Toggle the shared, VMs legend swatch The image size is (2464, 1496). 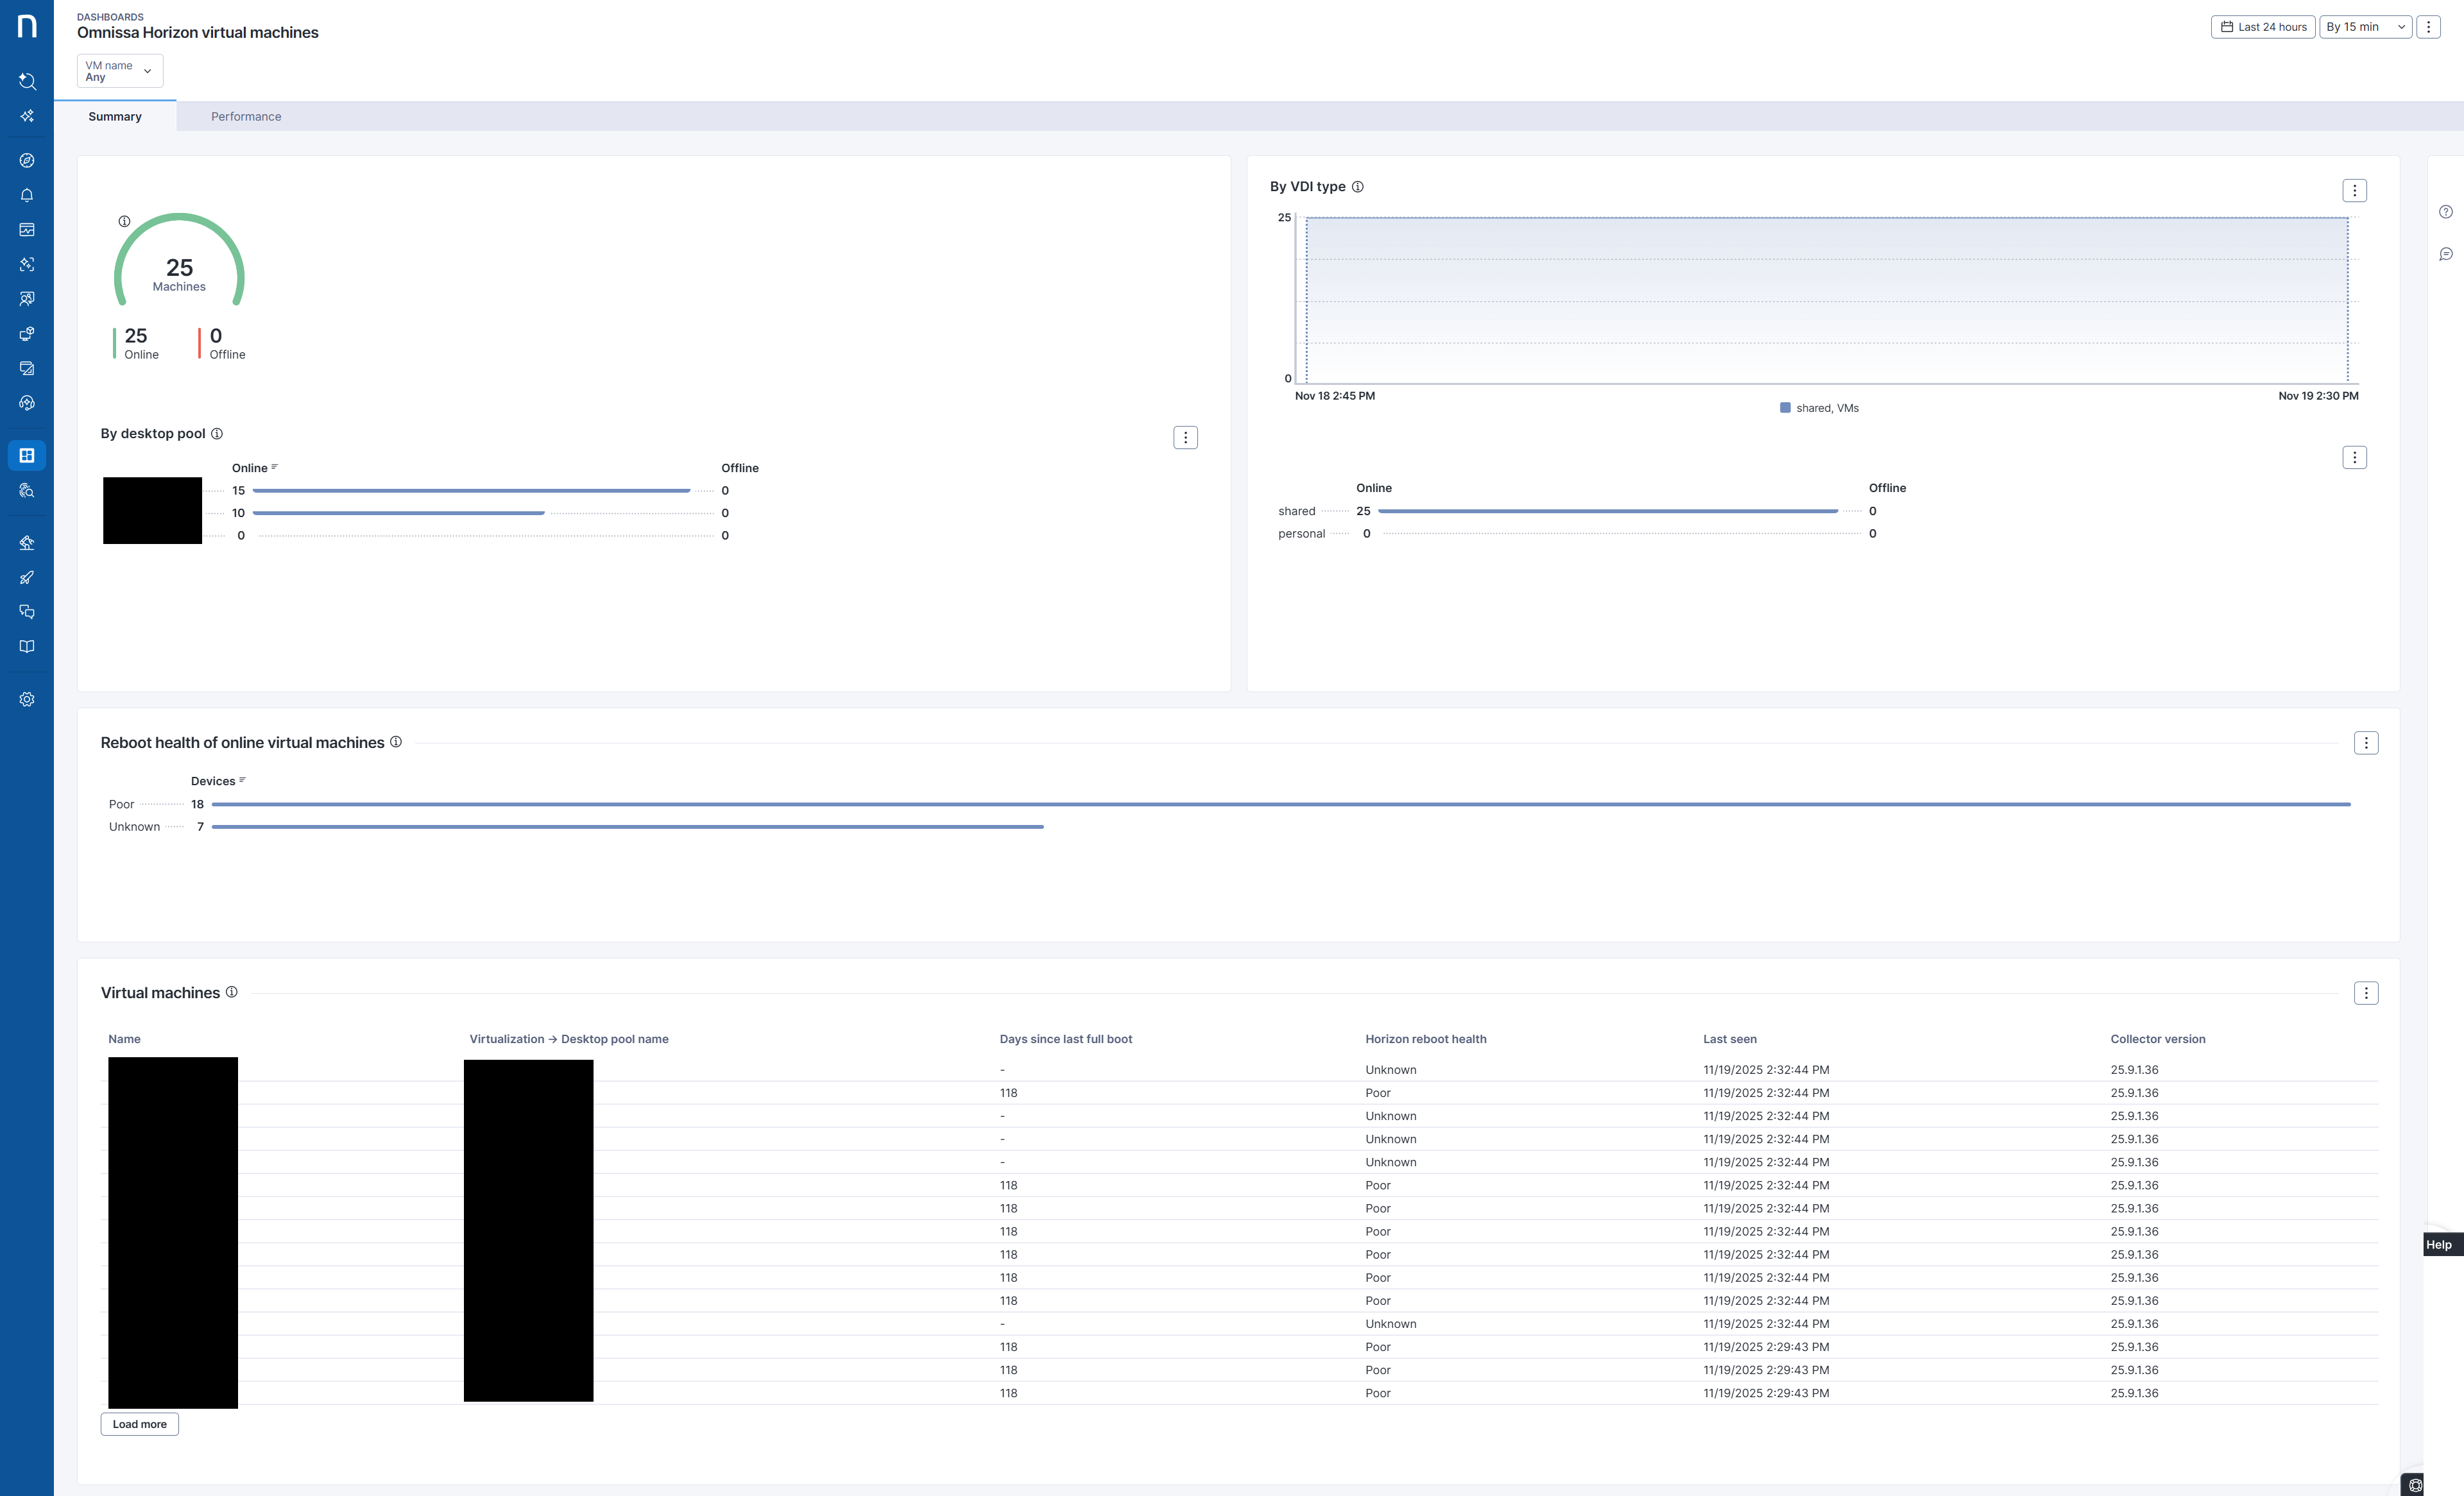[x=1785, y=408]
